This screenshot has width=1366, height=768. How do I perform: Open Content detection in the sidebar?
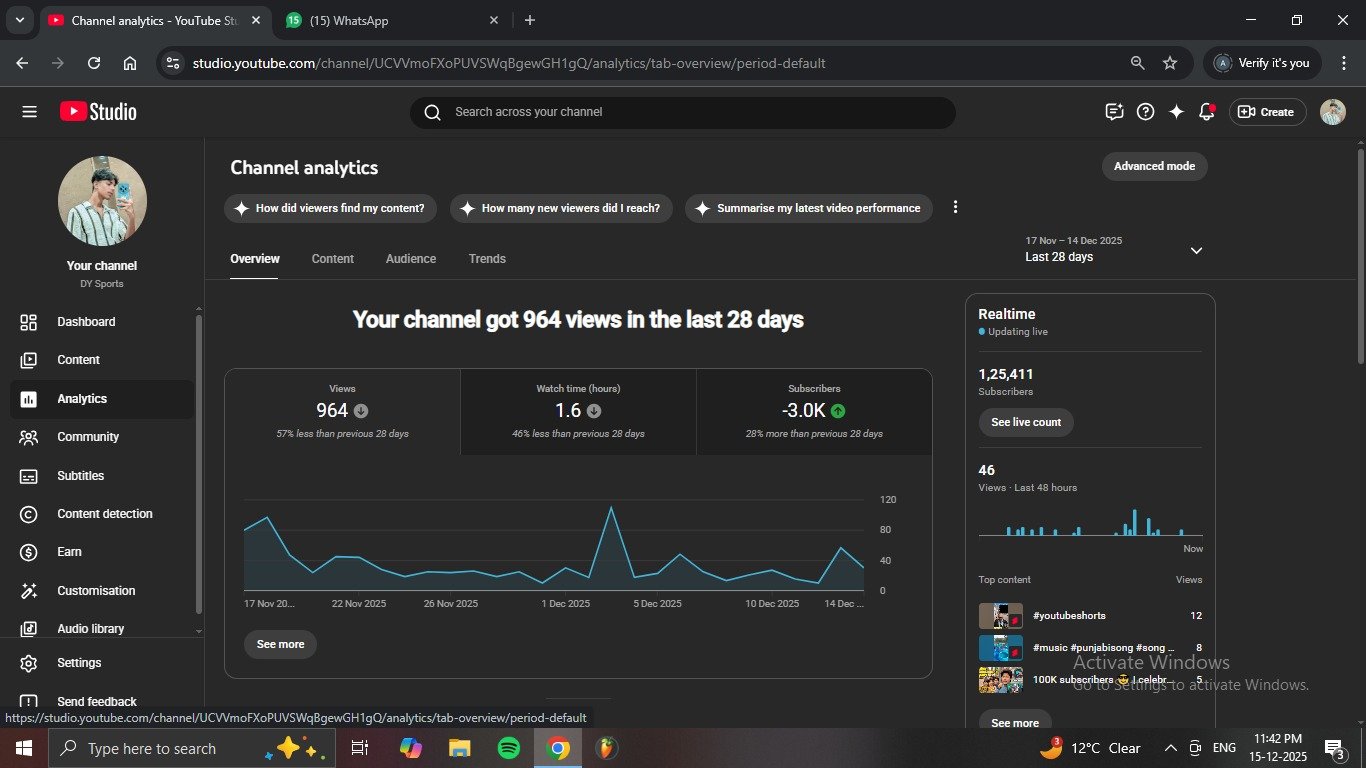pyautogui.click(x=104, y=514)
